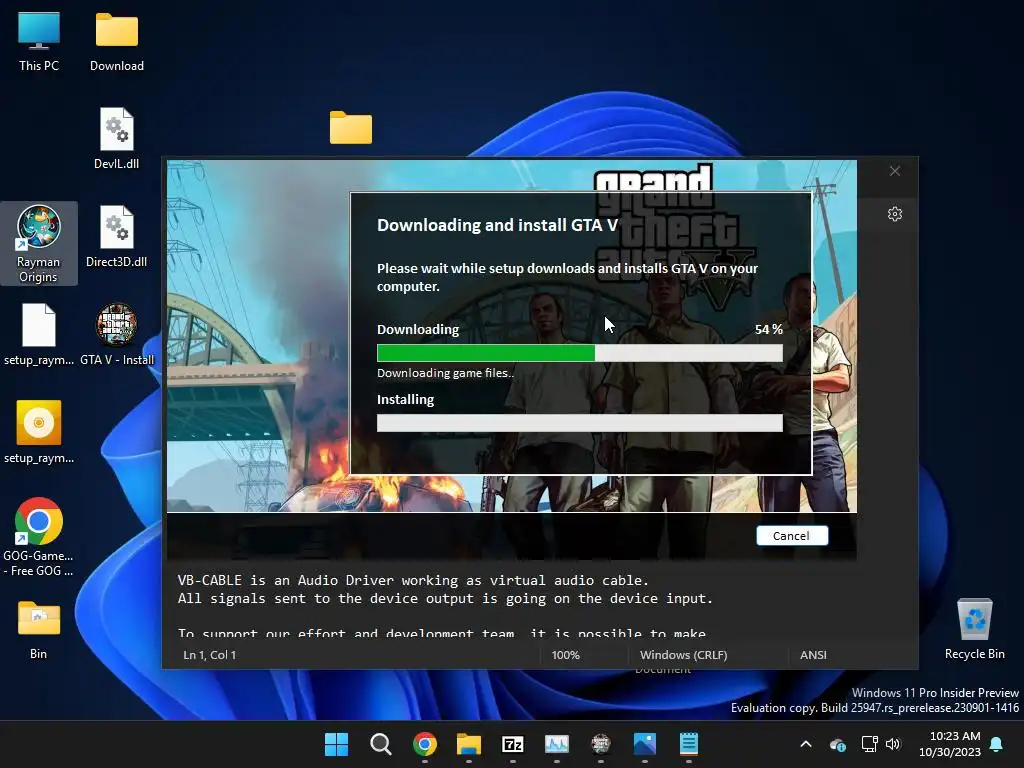
Task: Show hidden system tray icons
Action: [806, 744]
